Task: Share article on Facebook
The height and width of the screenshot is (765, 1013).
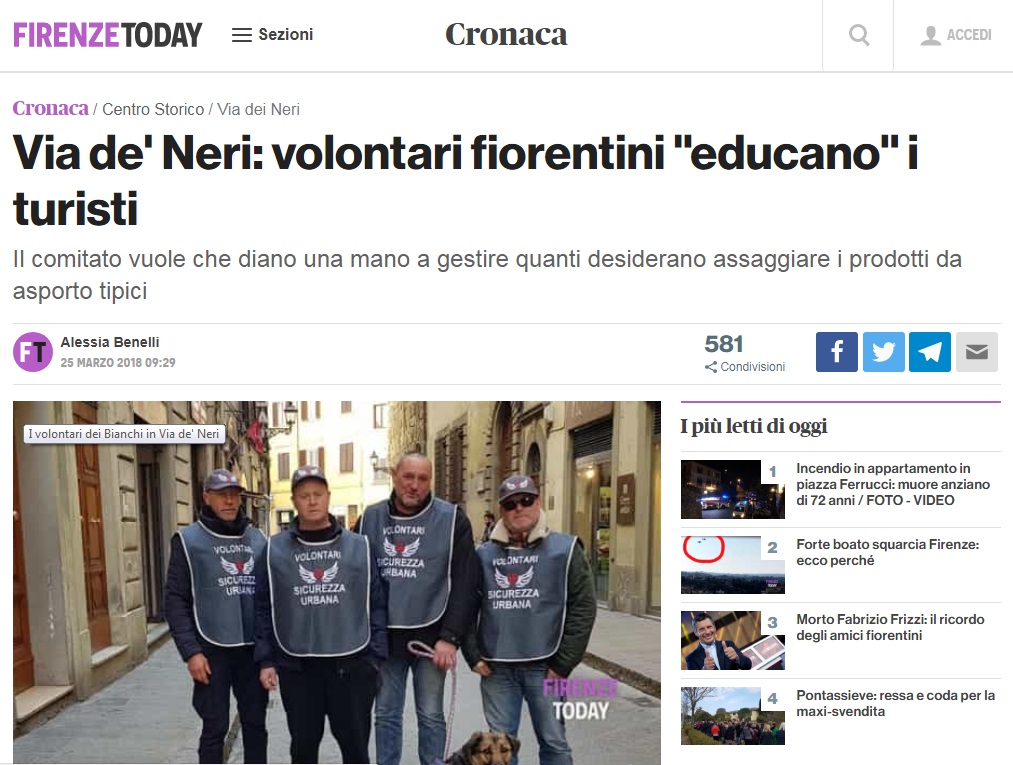Action: [837, 352]
